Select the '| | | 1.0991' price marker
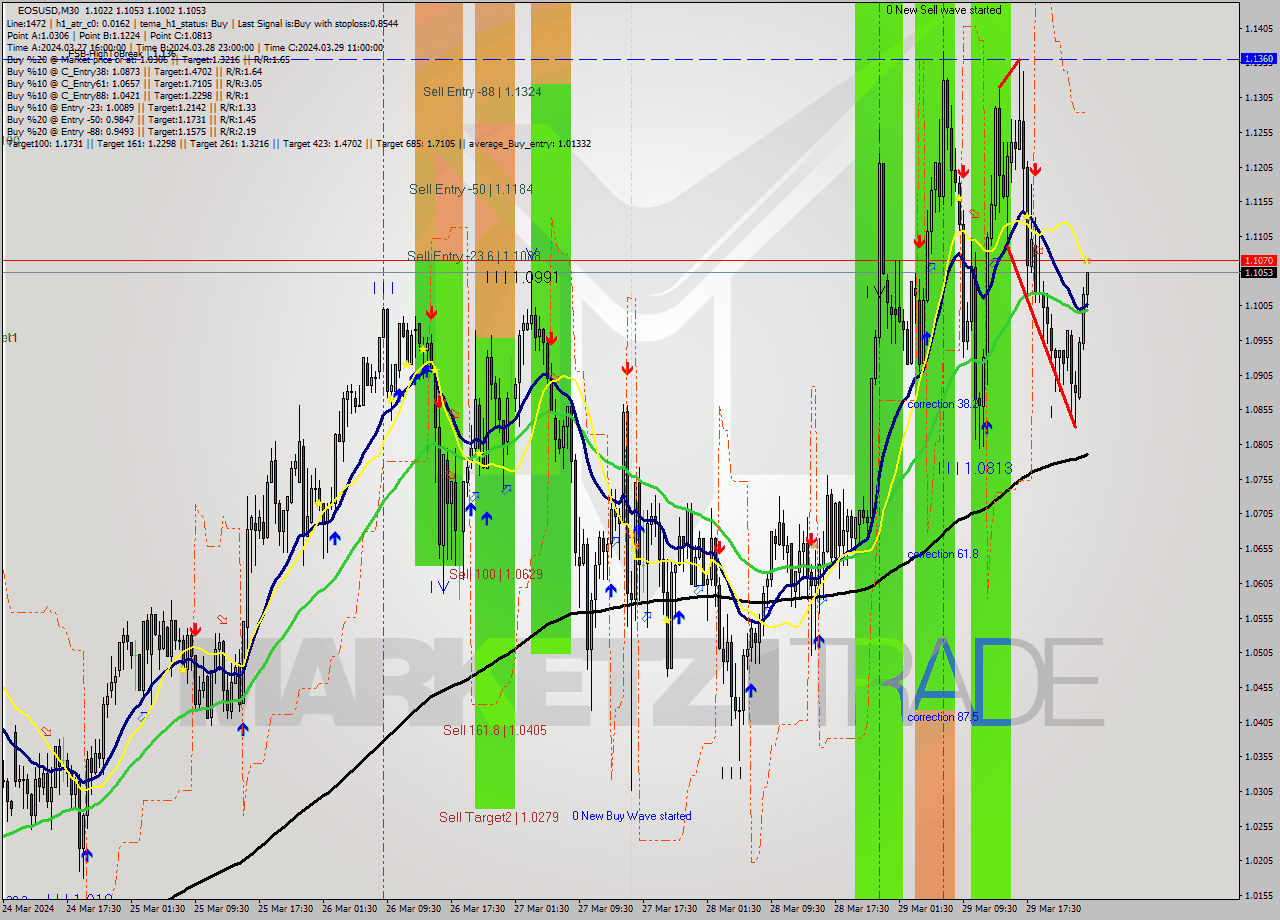This screenshot has width=1280, height=920. [x=521, y=276]
